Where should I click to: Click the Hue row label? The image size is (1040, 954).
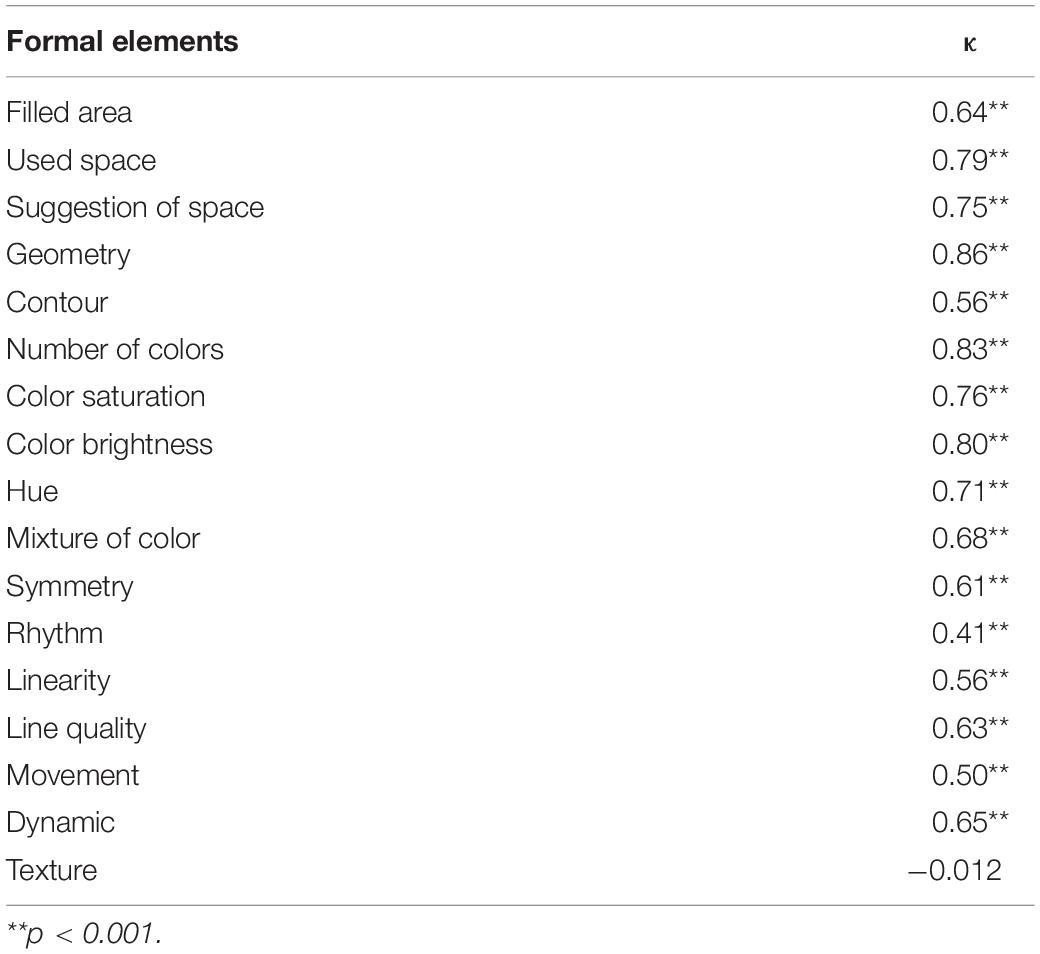pyautogui.click(x=32, y=491)
